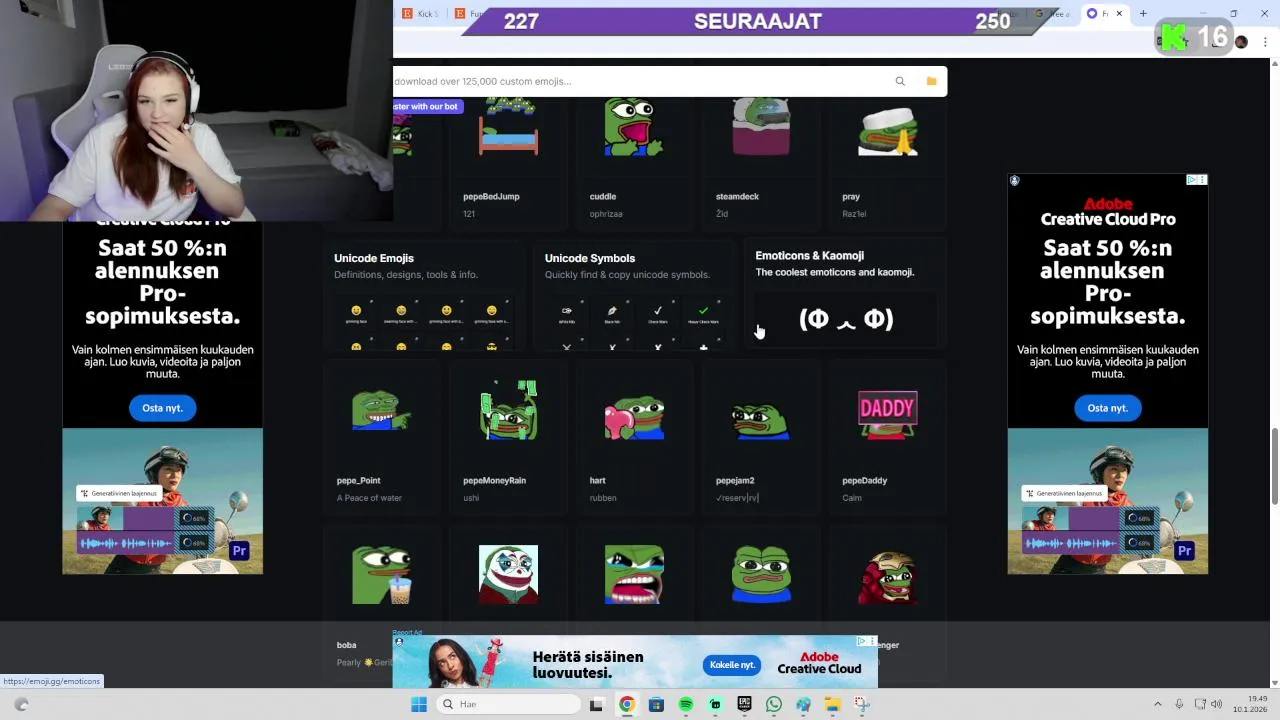The height and width of the screenshot is (720, 1280).
Task: Click the yellow folder icon in search bar
Action: point(931,81)
